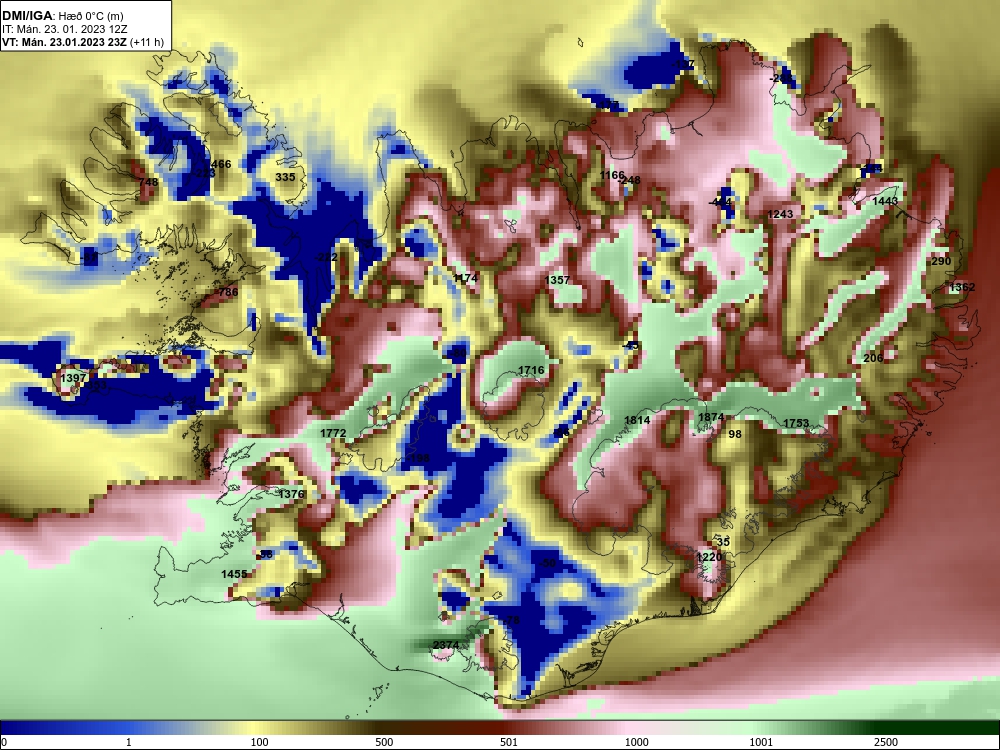Click the map value label '1397'

coord(73,378)
